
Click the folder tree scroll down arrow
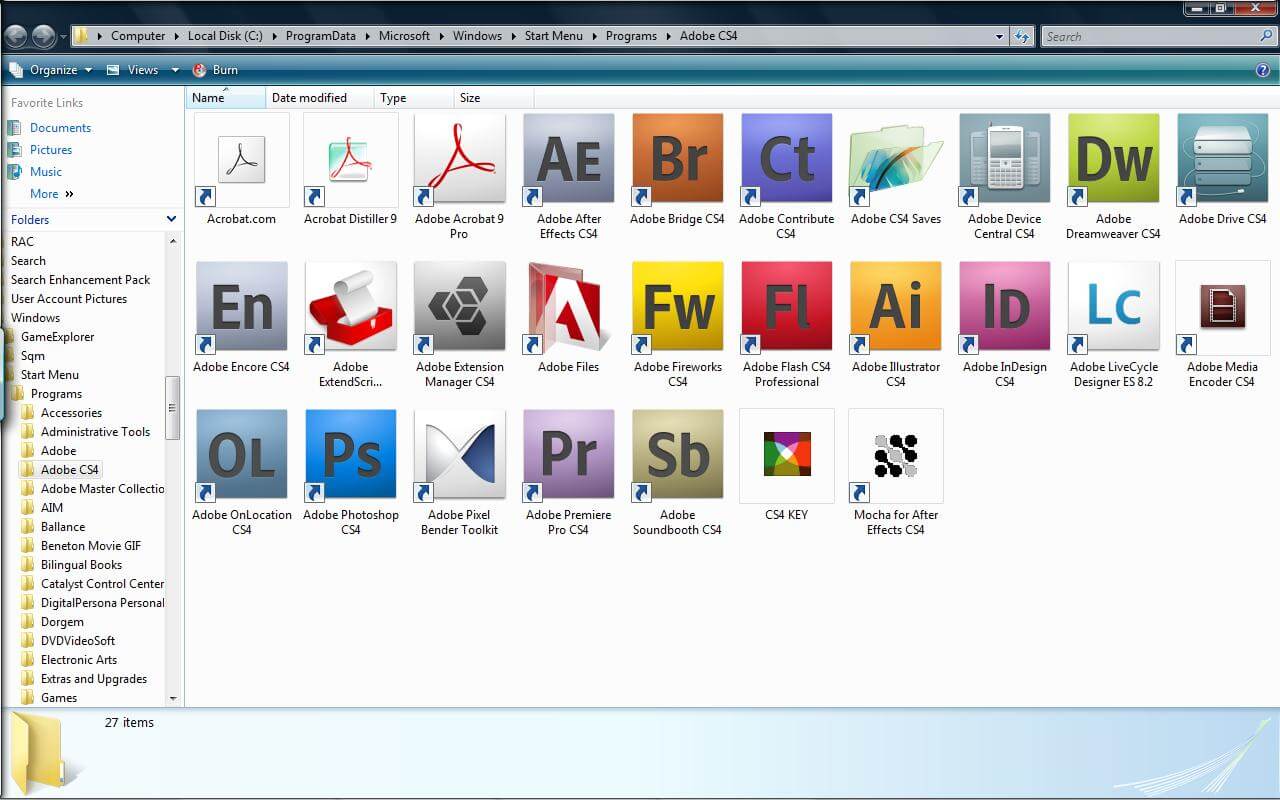(x=173, y=699)
